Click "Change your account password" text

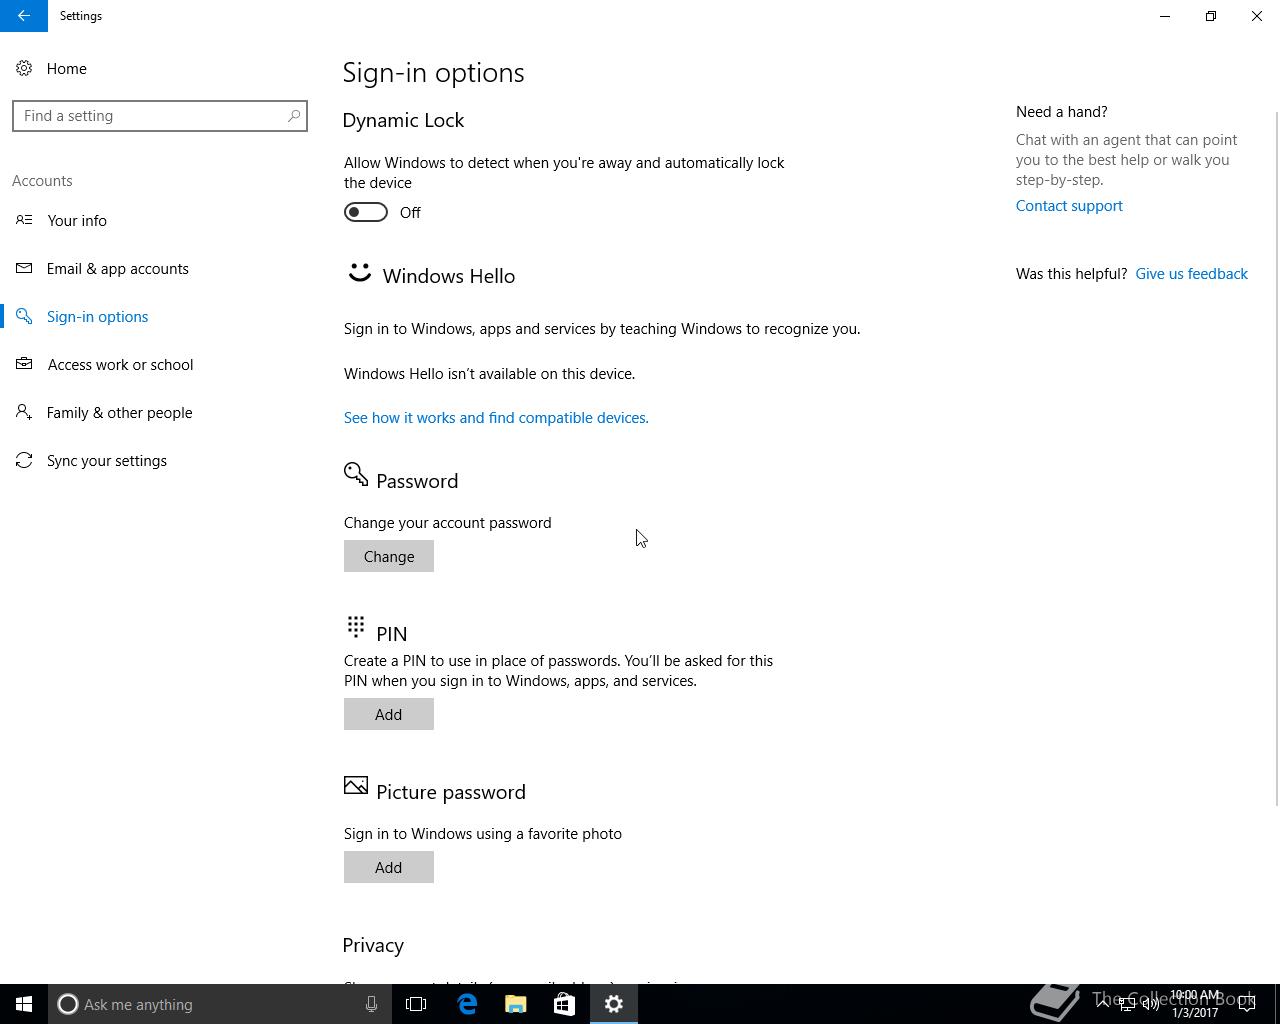[x=448, y=523]
